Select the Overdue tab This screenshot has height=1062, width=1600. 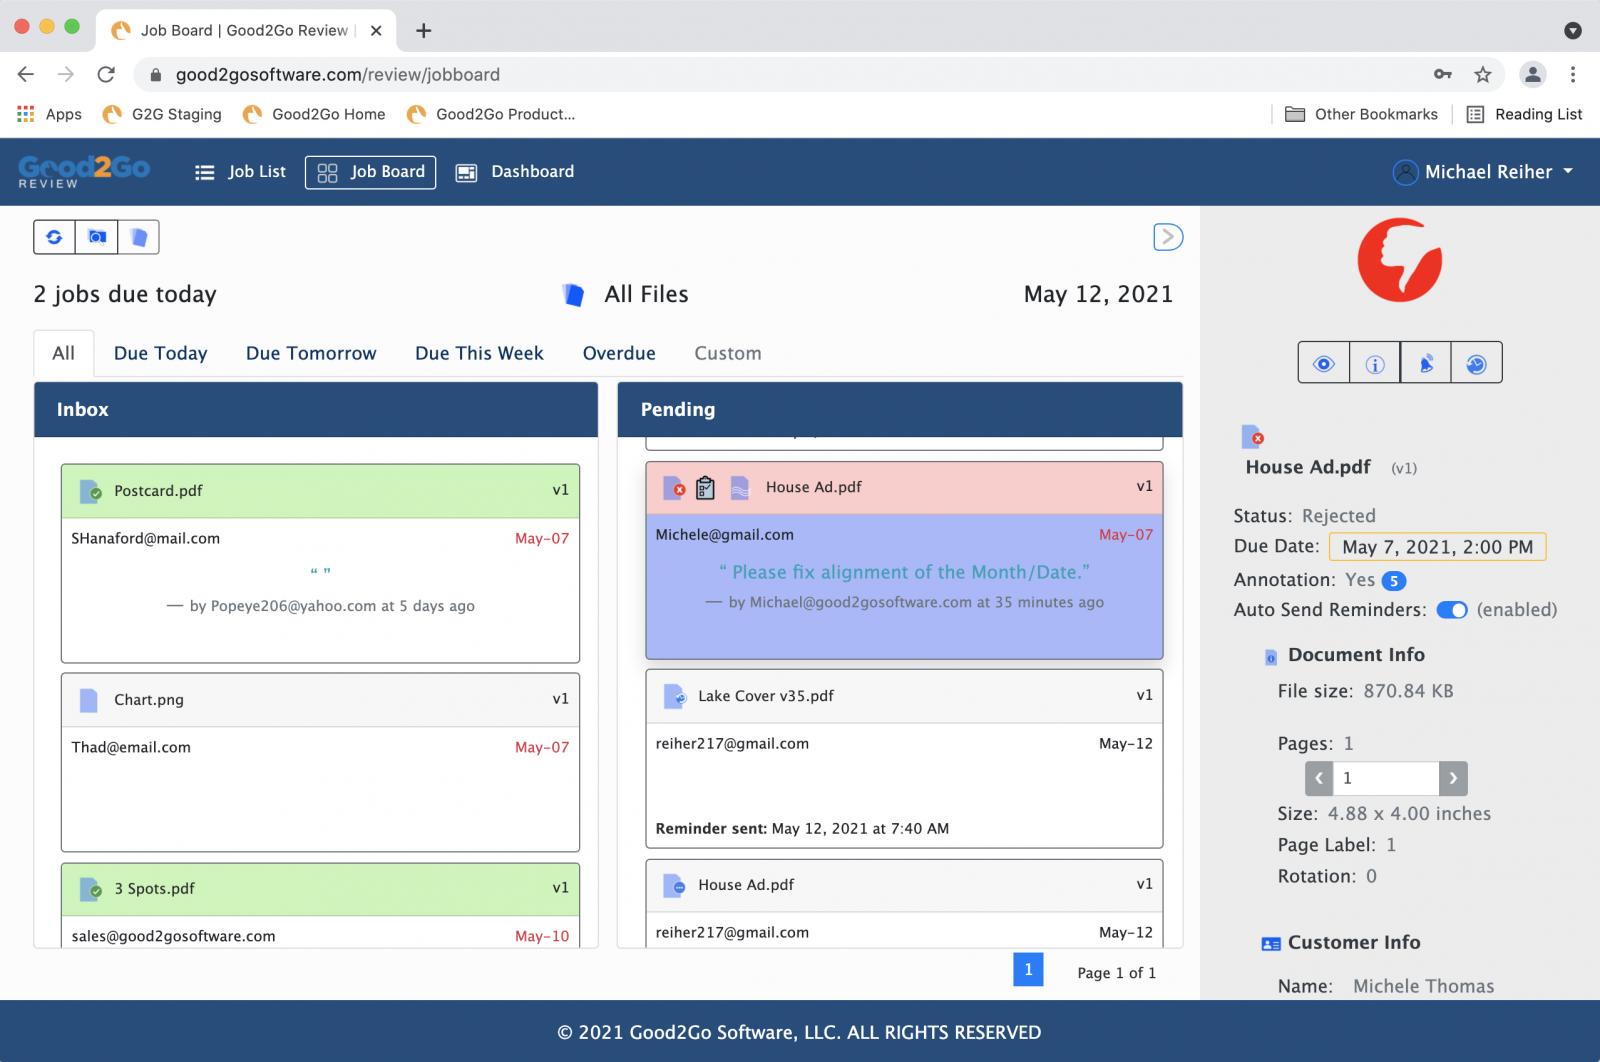pos(619,354)
